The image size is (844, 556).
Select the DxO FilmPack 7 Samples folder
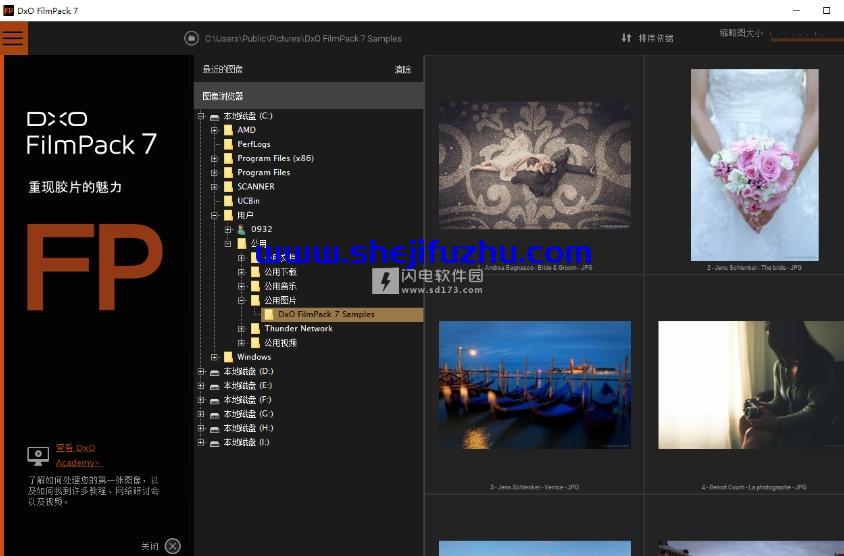326,314
